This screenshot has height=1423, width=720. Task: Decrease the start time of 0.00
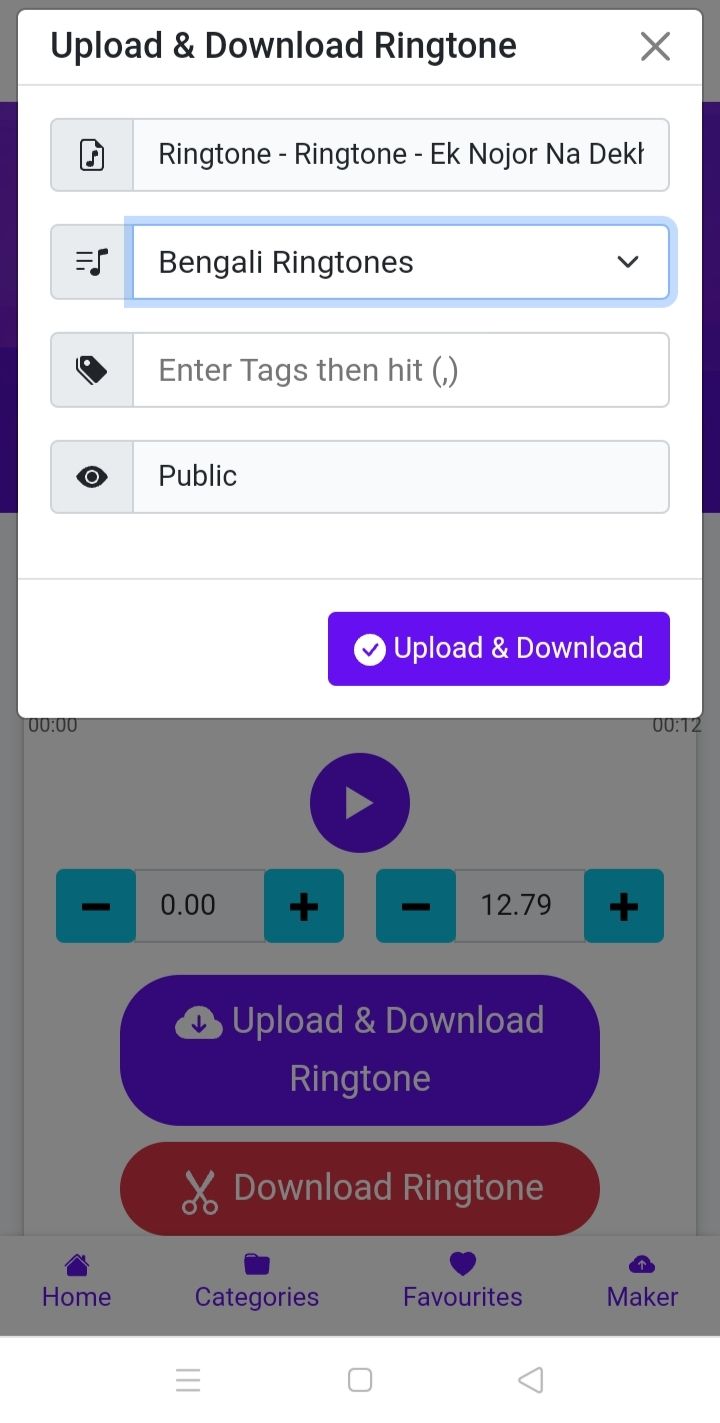click(x=96, y=906)
